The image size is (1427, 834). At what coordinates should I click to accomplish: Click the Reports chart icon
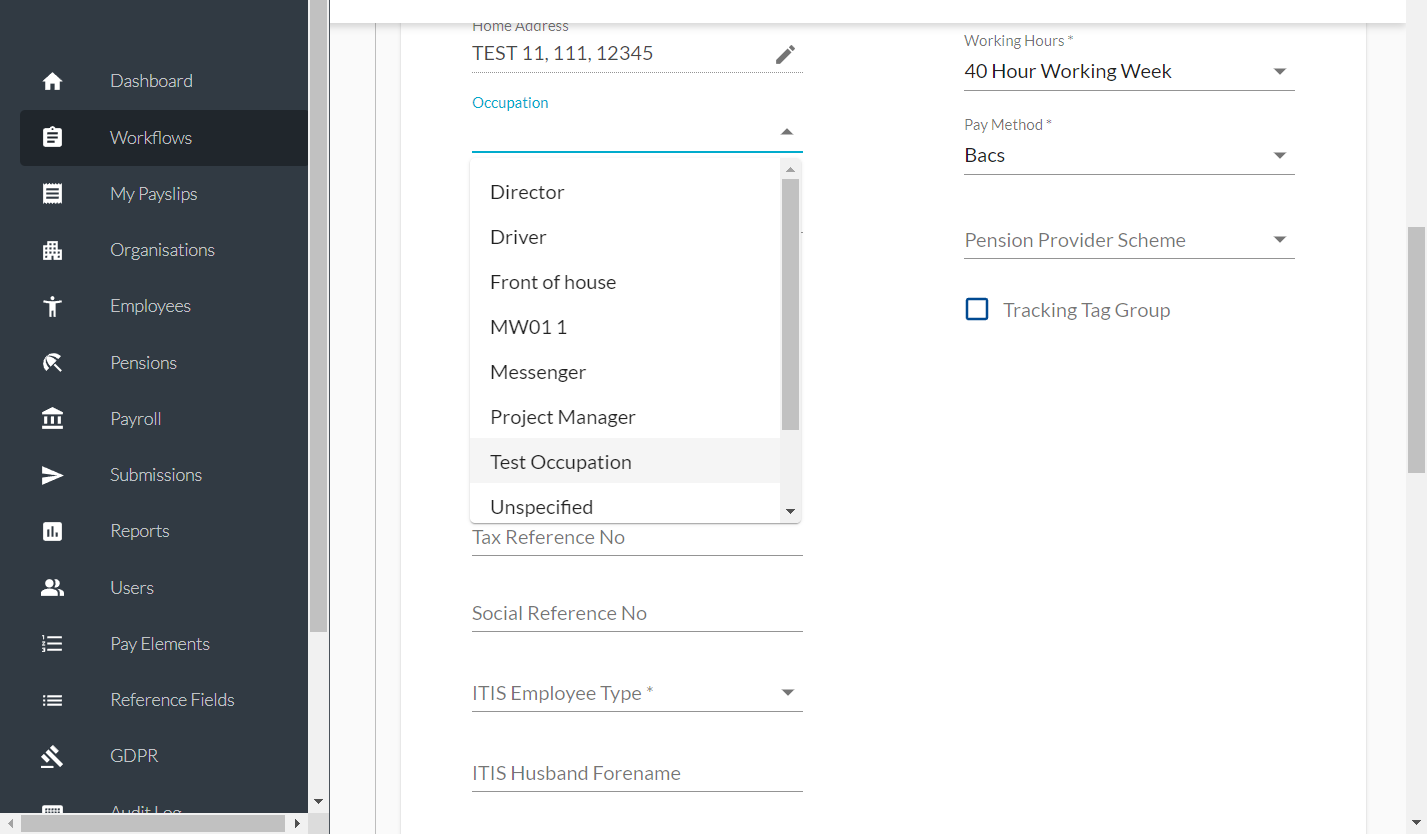53,531
